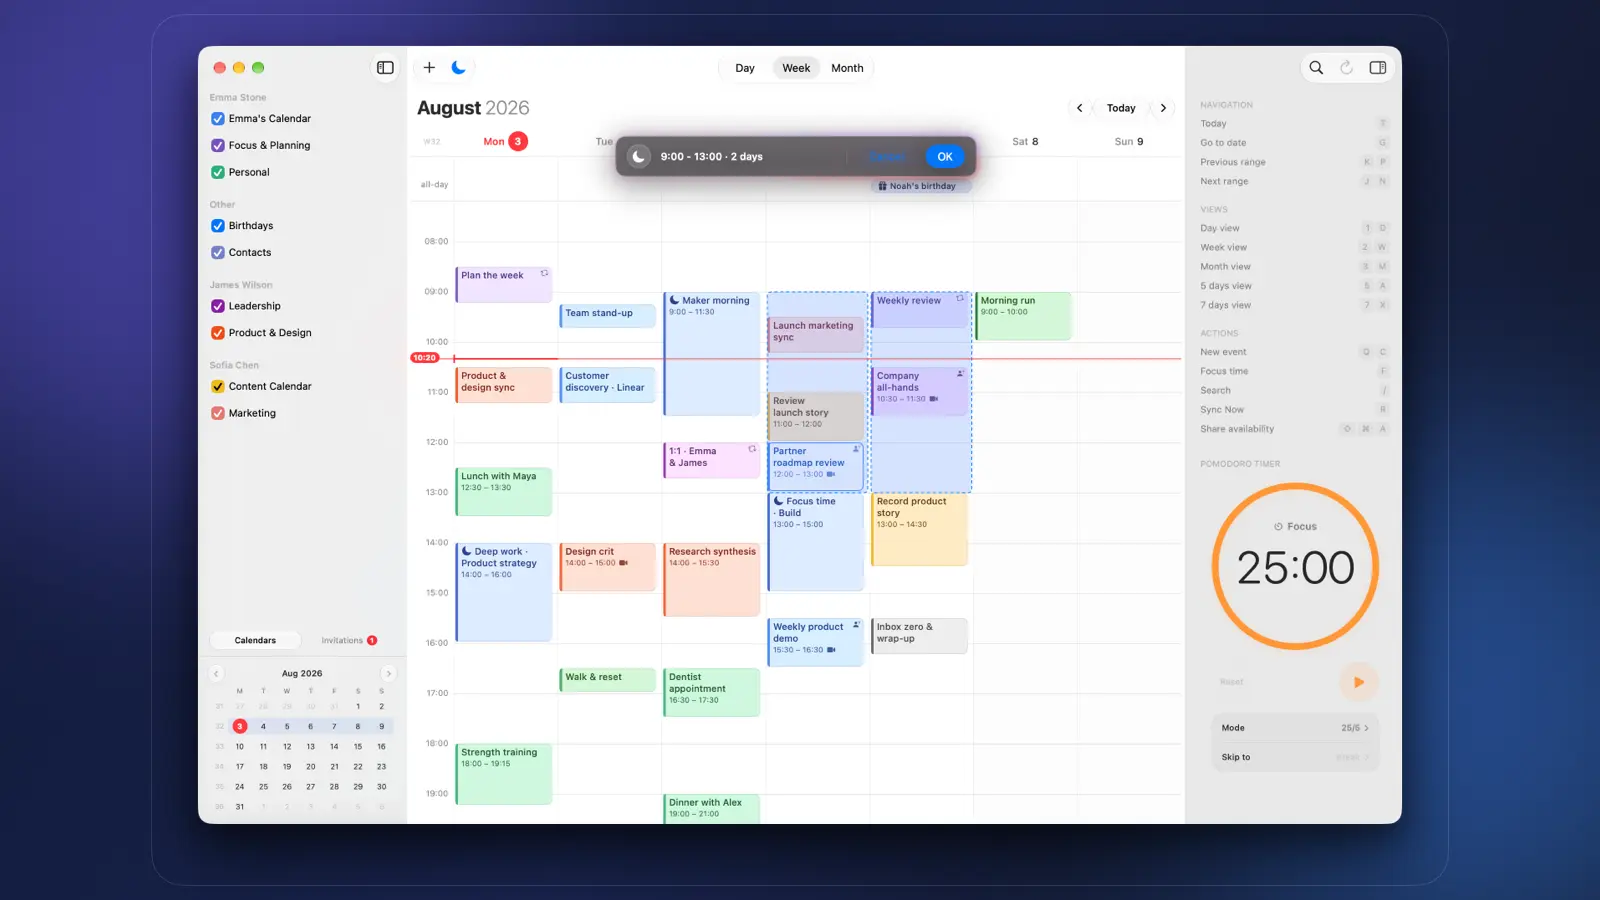Go to previous week with left arrow

coord(1079,108)
